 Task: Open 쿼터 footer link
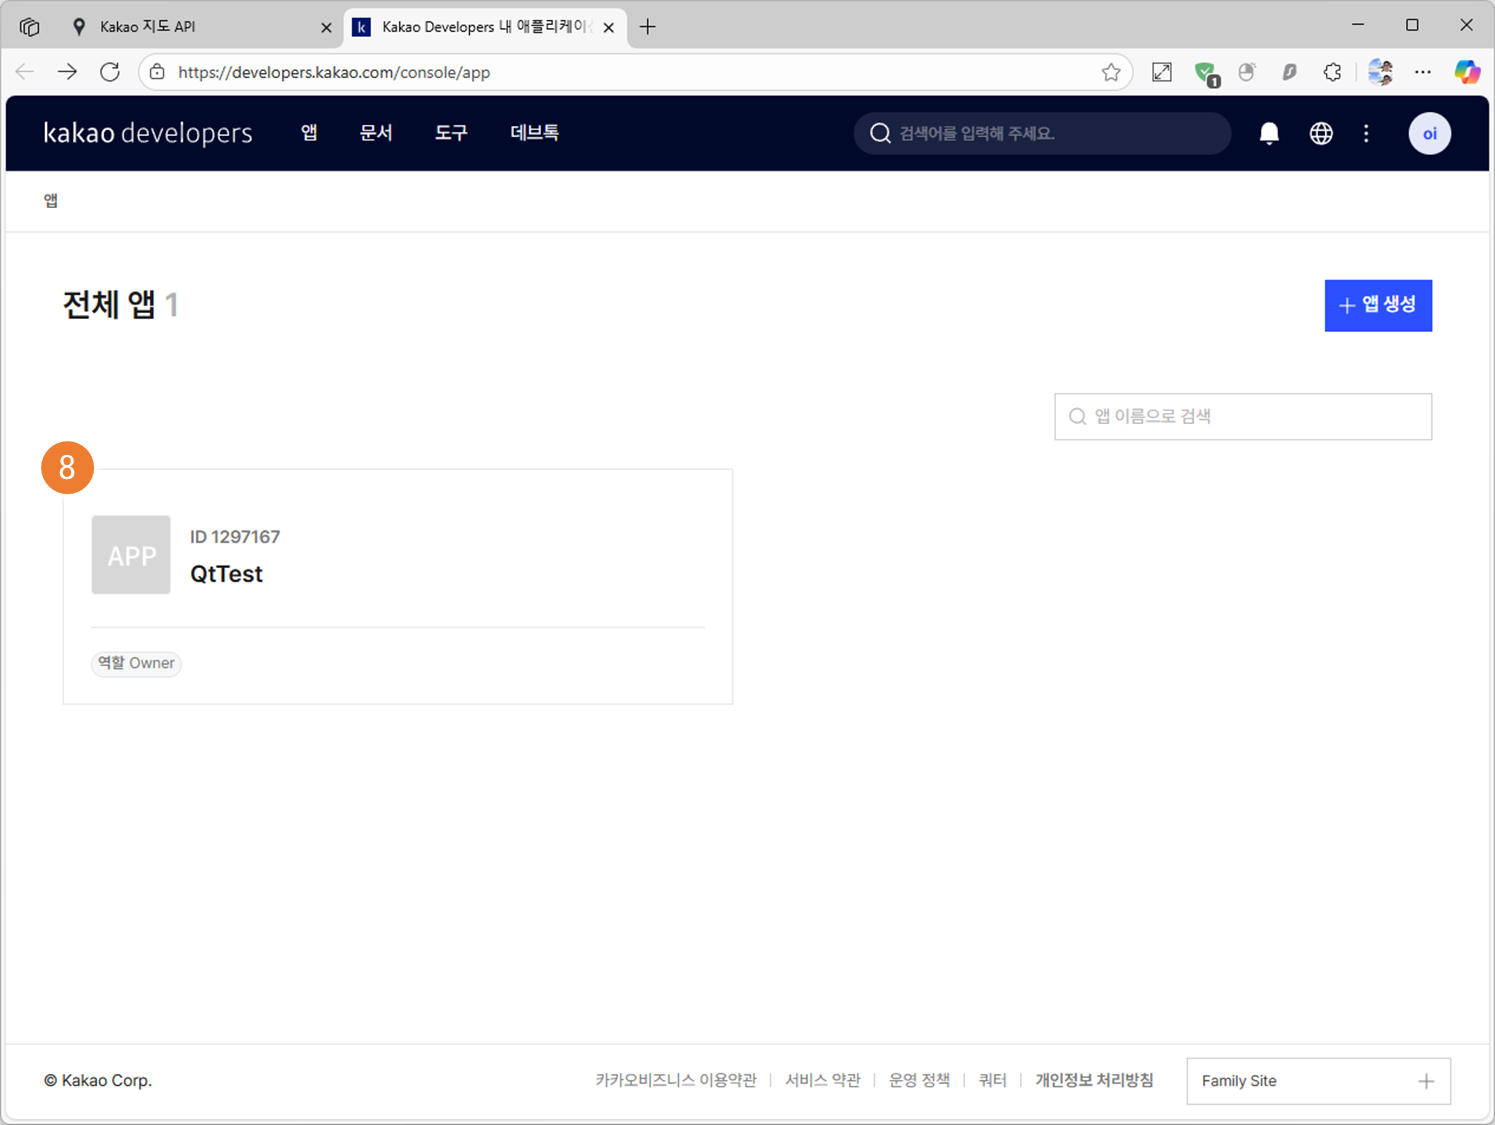pos(992,1080)
